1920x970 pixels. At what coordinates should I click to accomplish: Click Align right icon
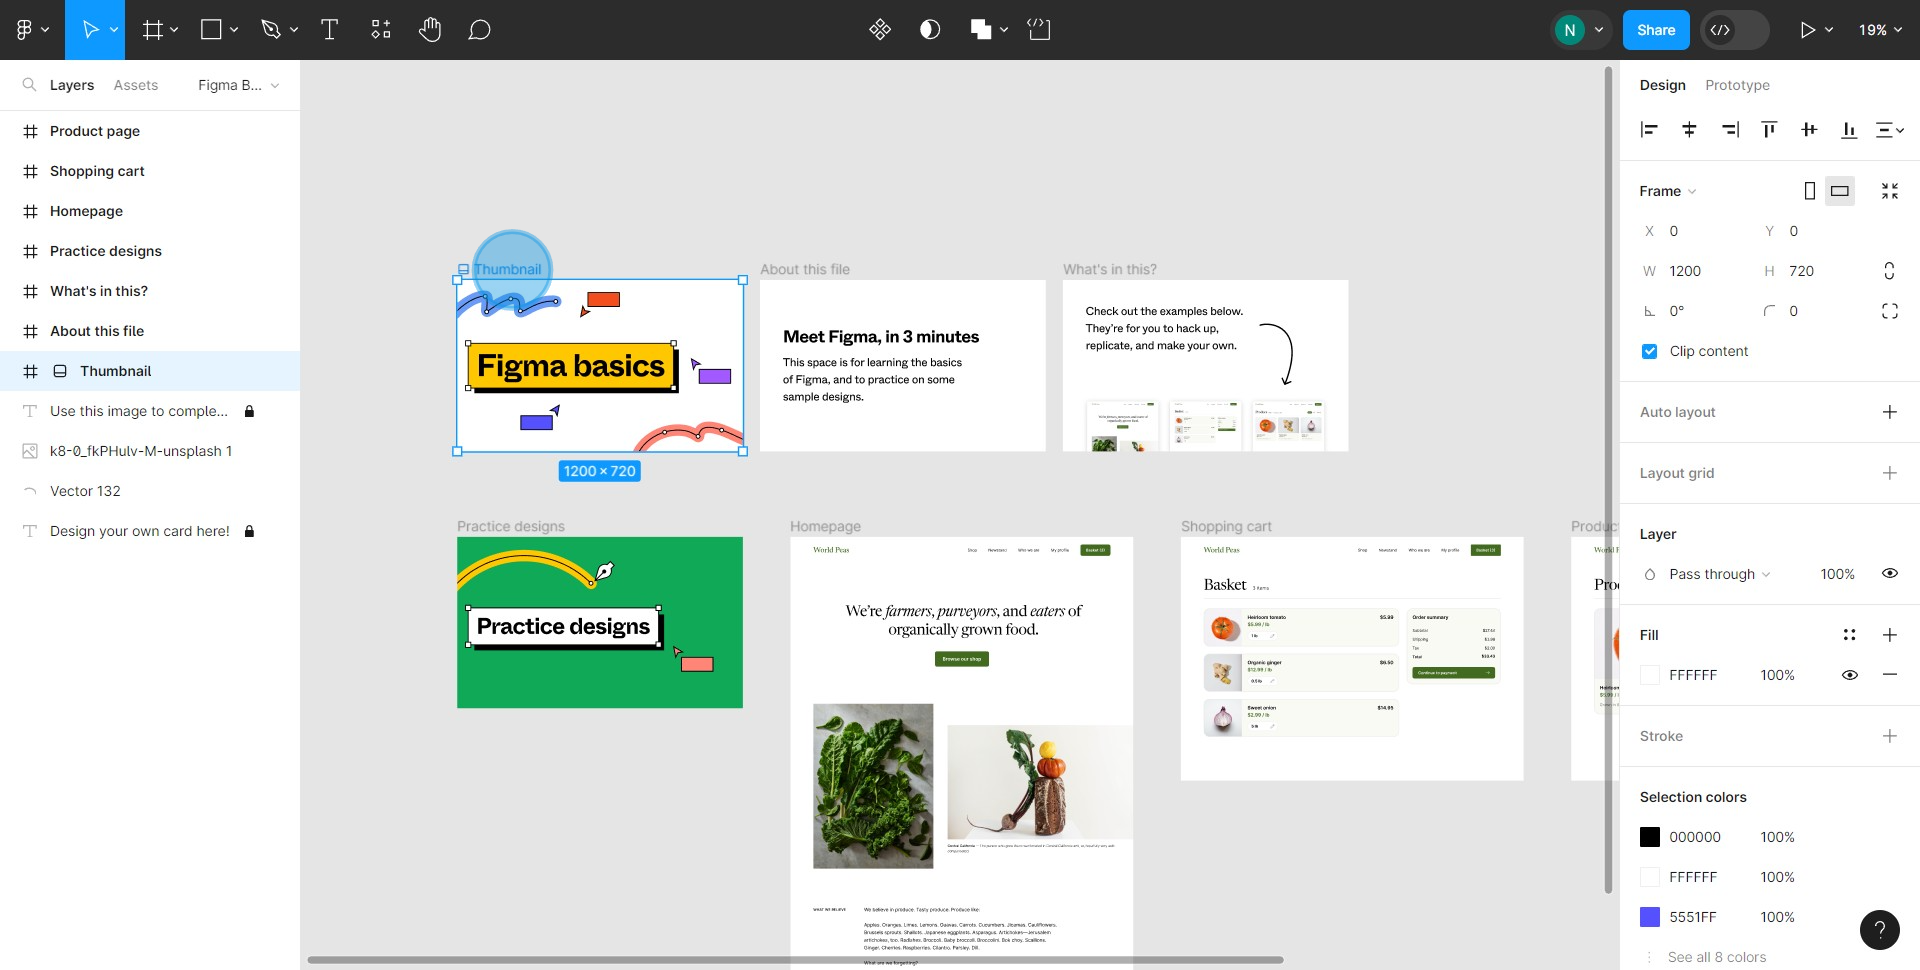click(1730, 130)
